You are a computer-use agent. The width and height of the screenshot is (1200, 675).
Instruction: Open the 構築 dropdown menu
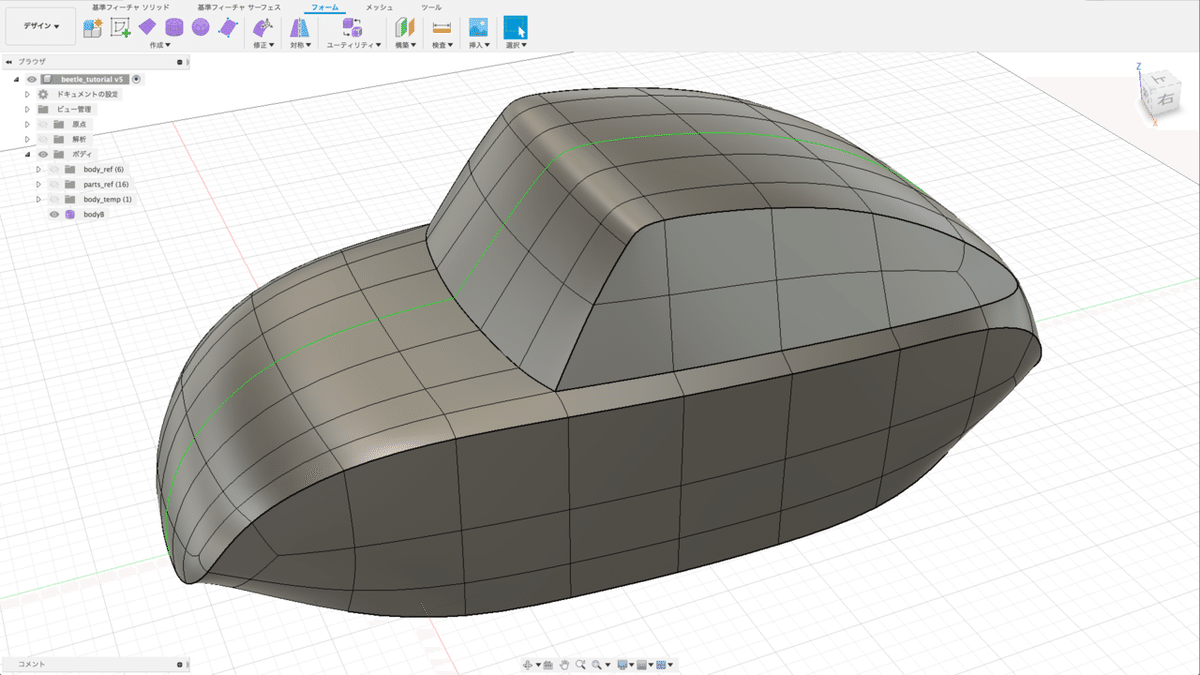coord(406,46)
